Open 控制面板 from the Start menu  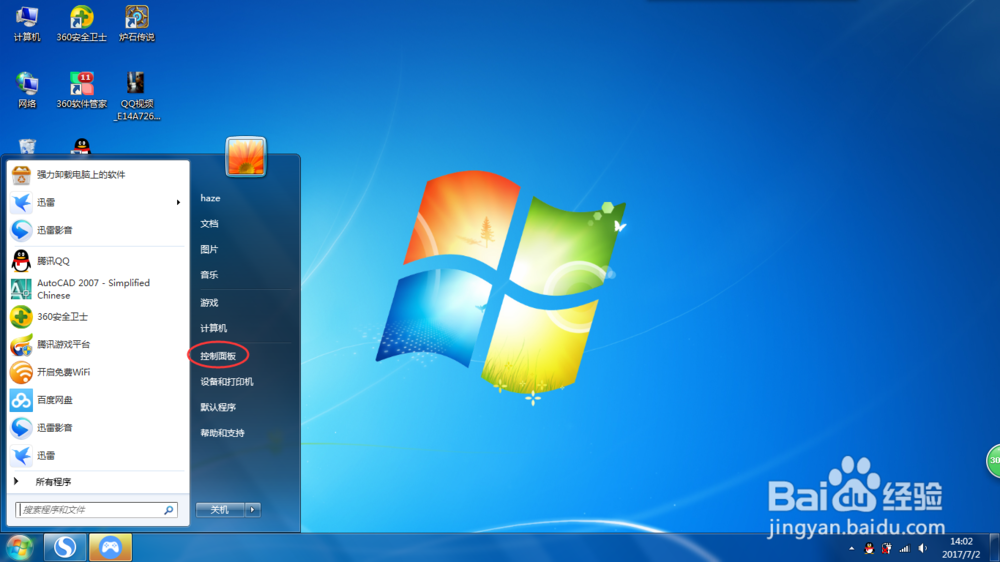tap(218, 356)
